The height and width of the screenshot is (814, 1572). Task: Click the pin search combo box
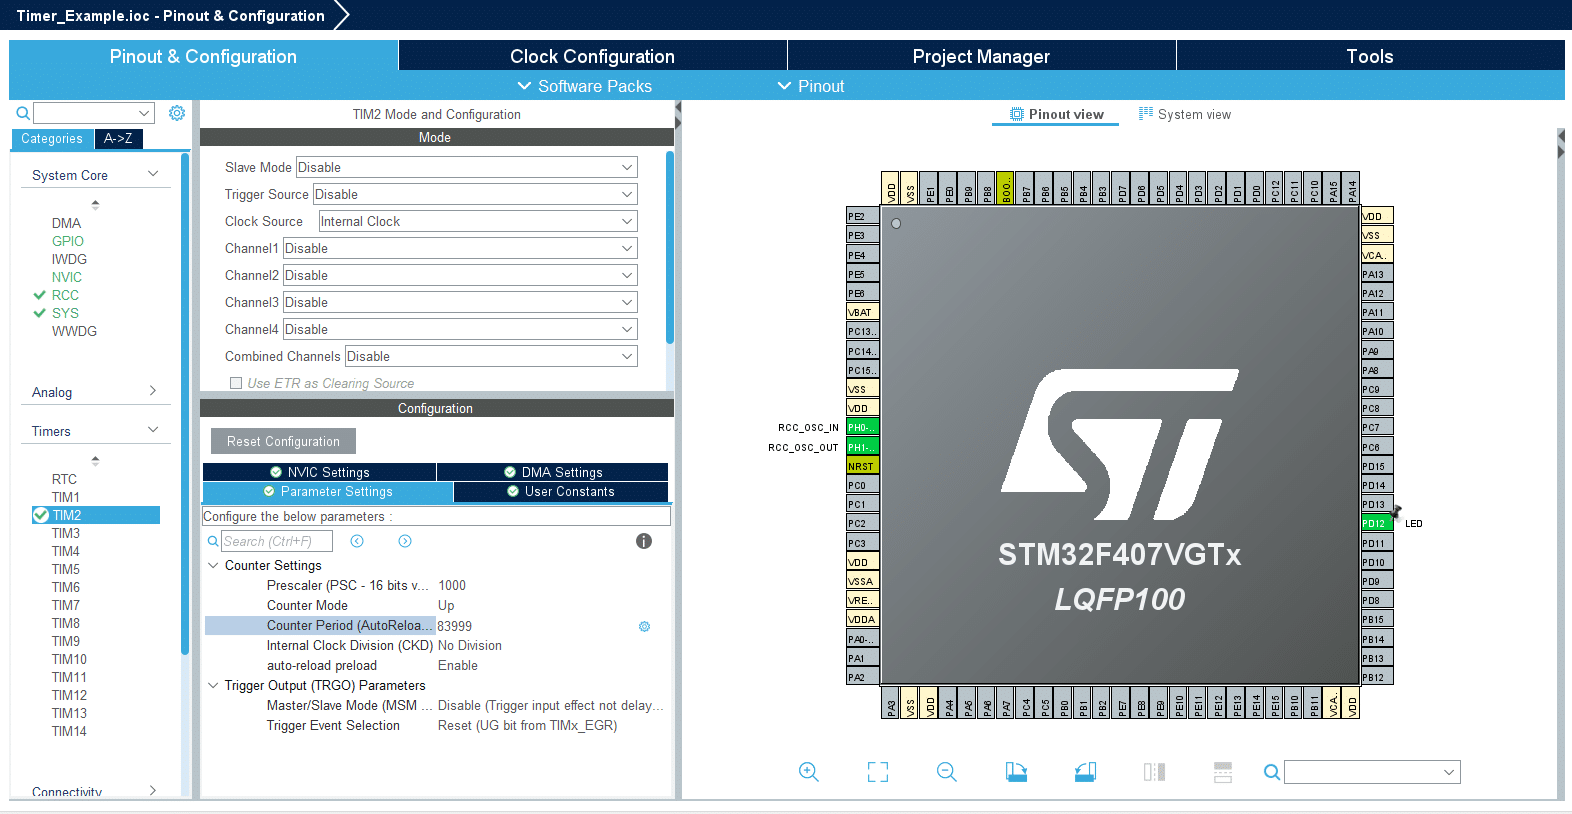(1372, 772)
